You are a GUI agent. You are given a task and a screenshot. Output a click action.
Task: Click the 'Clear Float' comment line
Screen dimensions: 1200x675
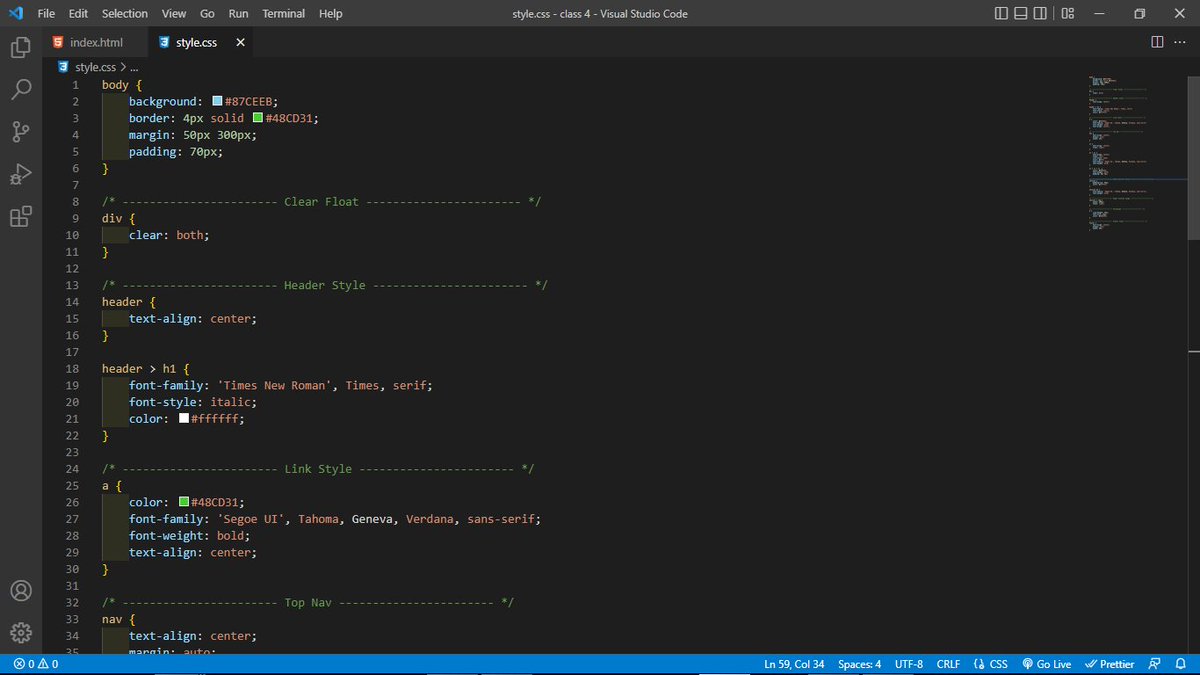tap(321, 201)
